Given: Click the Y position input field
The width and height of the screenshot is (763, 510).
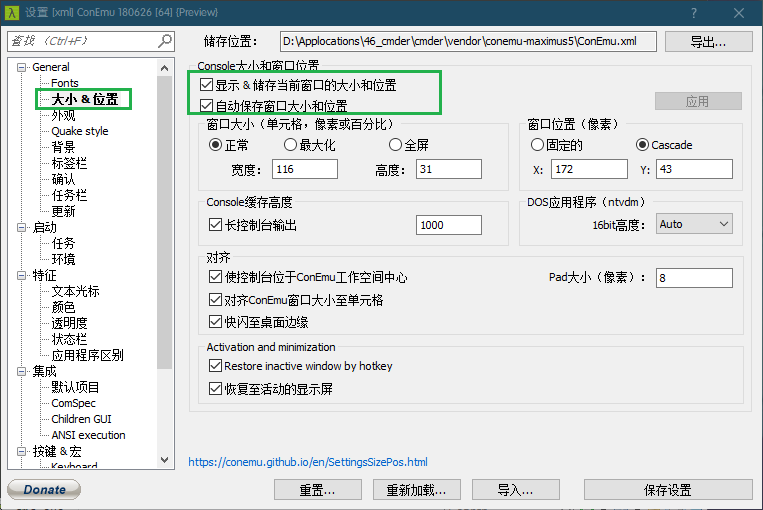Looking at the screenshot, I should [694, 169].
